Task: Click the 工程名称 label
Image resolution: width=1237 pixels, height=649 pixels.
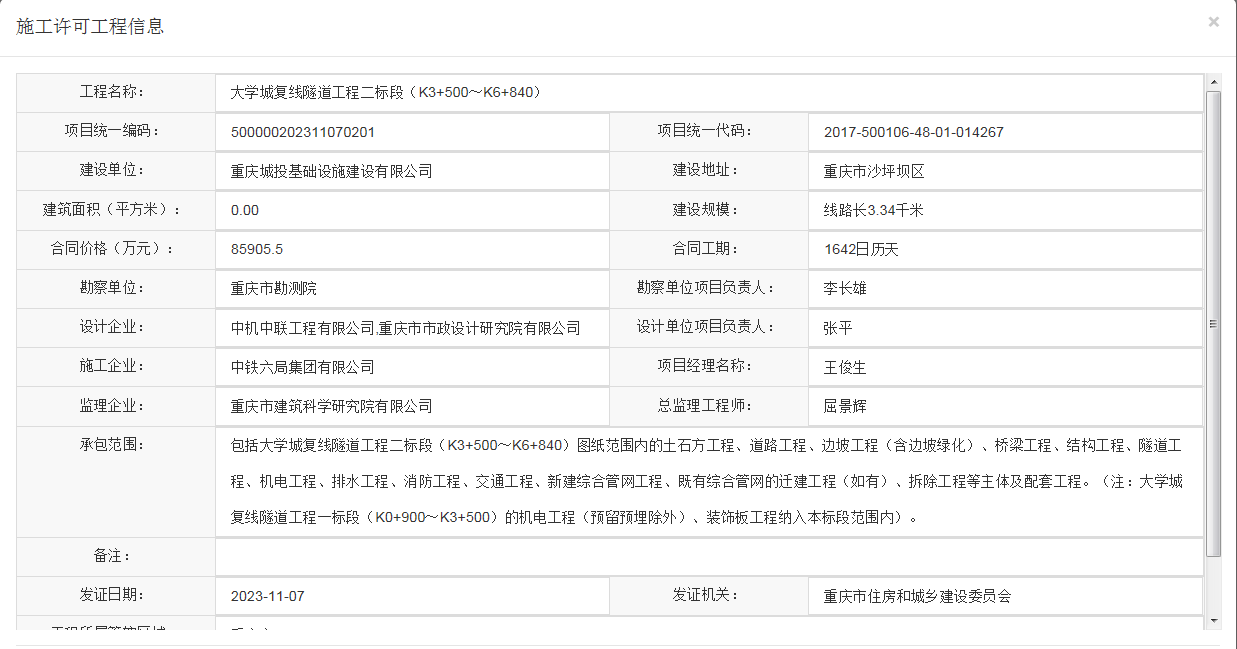Action: pos(113,92)
